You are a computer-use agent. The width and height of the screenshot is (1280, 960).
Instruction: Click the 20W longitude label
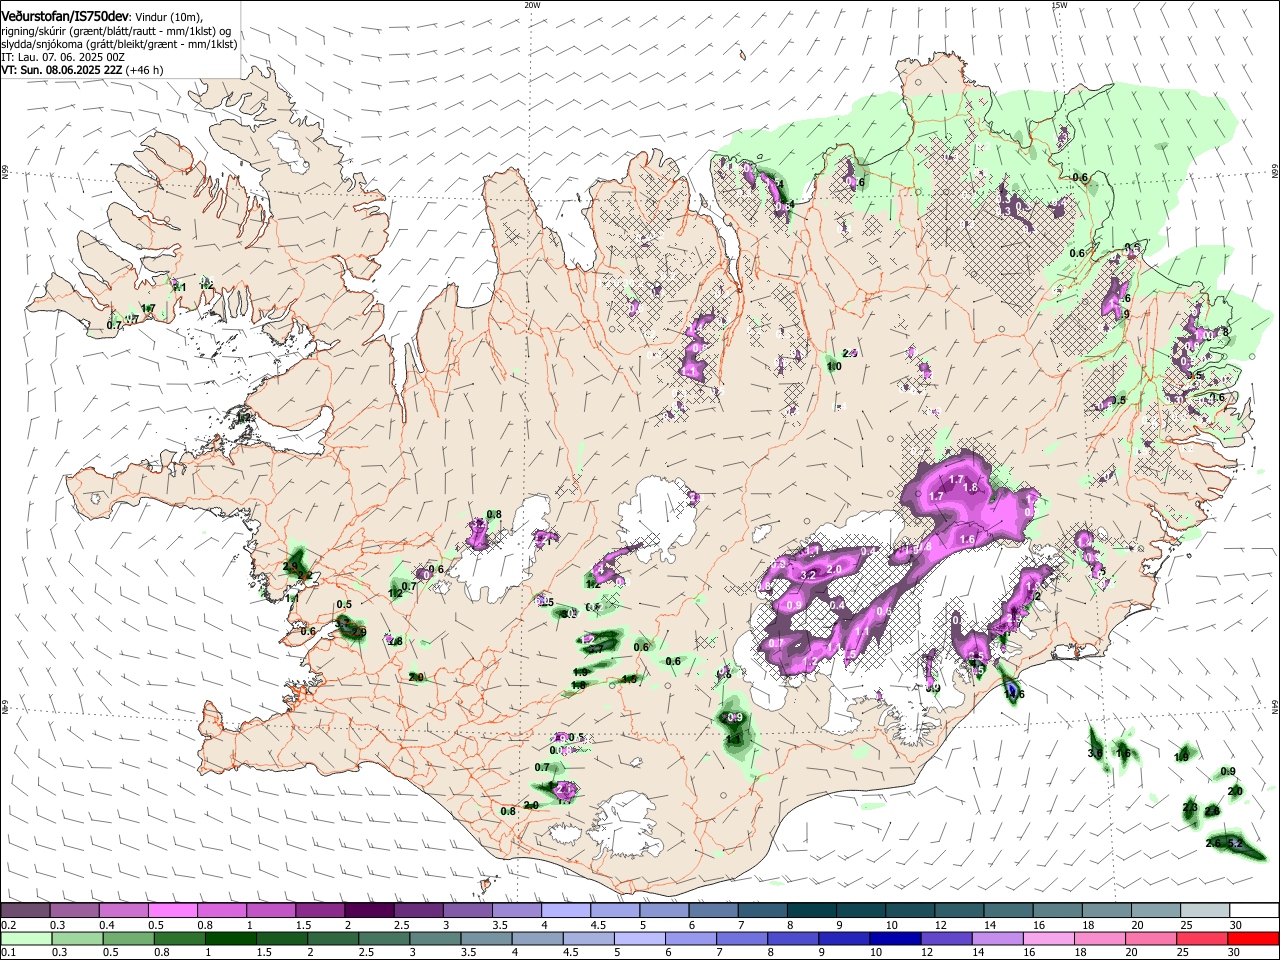click(532, 5)
